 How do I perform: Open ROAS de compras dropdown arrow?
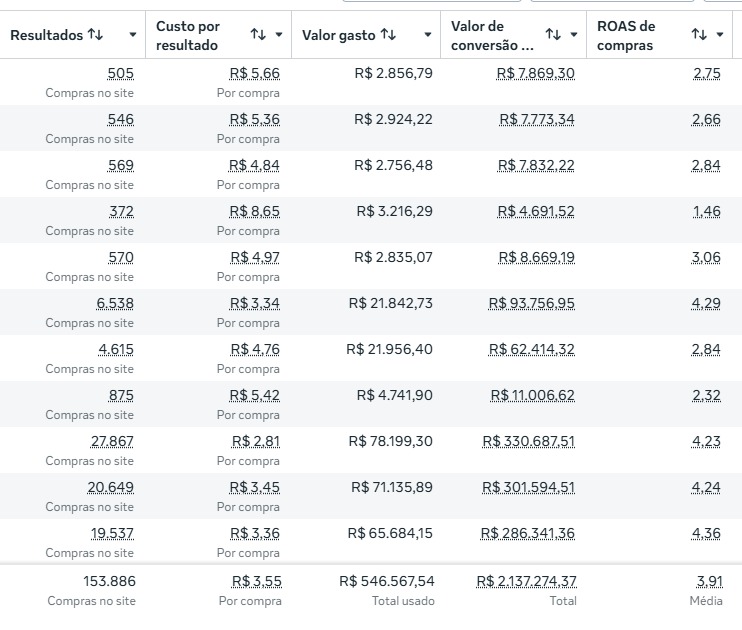pyautogui.click(x=720, y=34)
